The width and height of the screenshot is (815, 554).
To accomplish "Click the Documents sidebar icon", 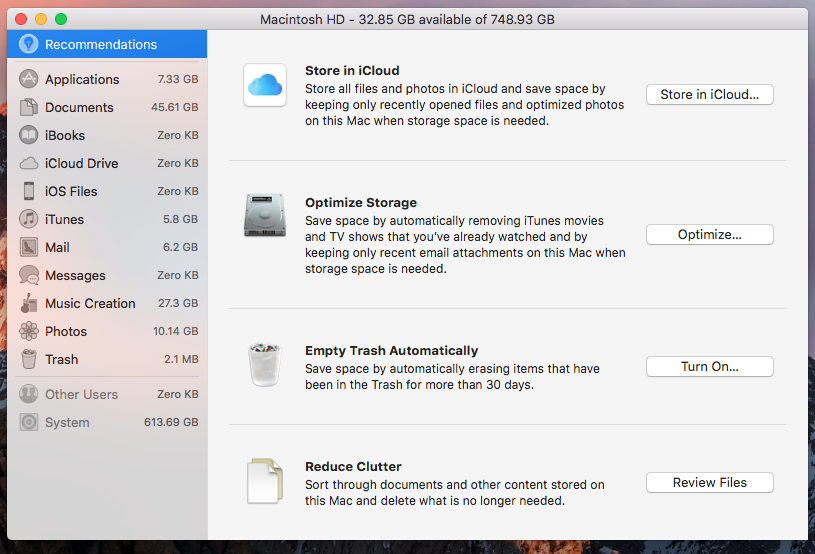I will 29,107.
